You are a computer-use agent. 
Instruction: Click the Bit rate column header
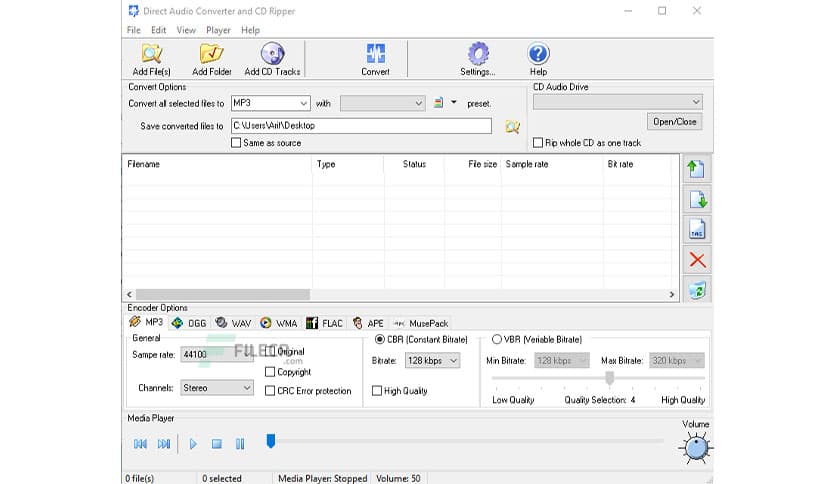click(637, 164)
